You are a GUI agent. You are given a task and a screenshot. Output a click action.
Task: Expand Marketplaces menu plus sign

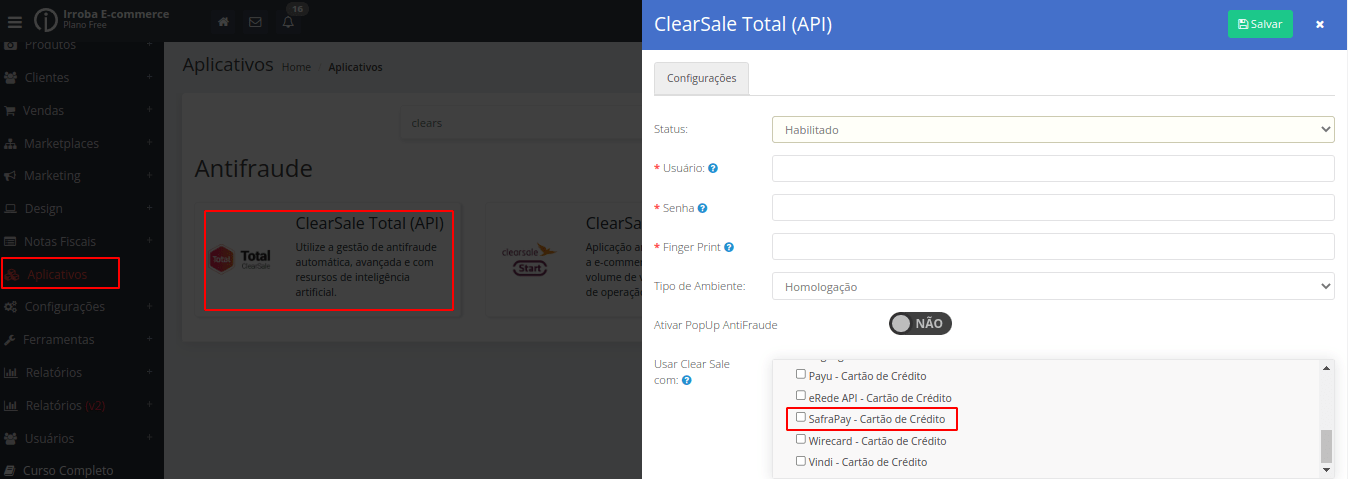click(149, 143)
